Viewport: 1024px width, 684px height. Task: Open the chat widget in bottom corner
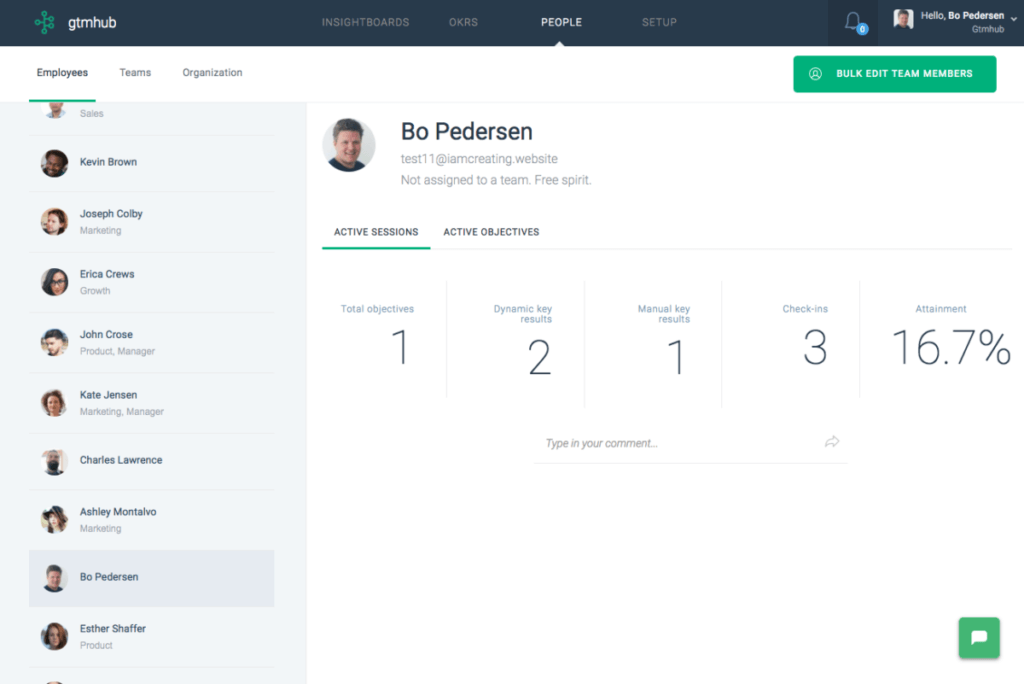978,637
